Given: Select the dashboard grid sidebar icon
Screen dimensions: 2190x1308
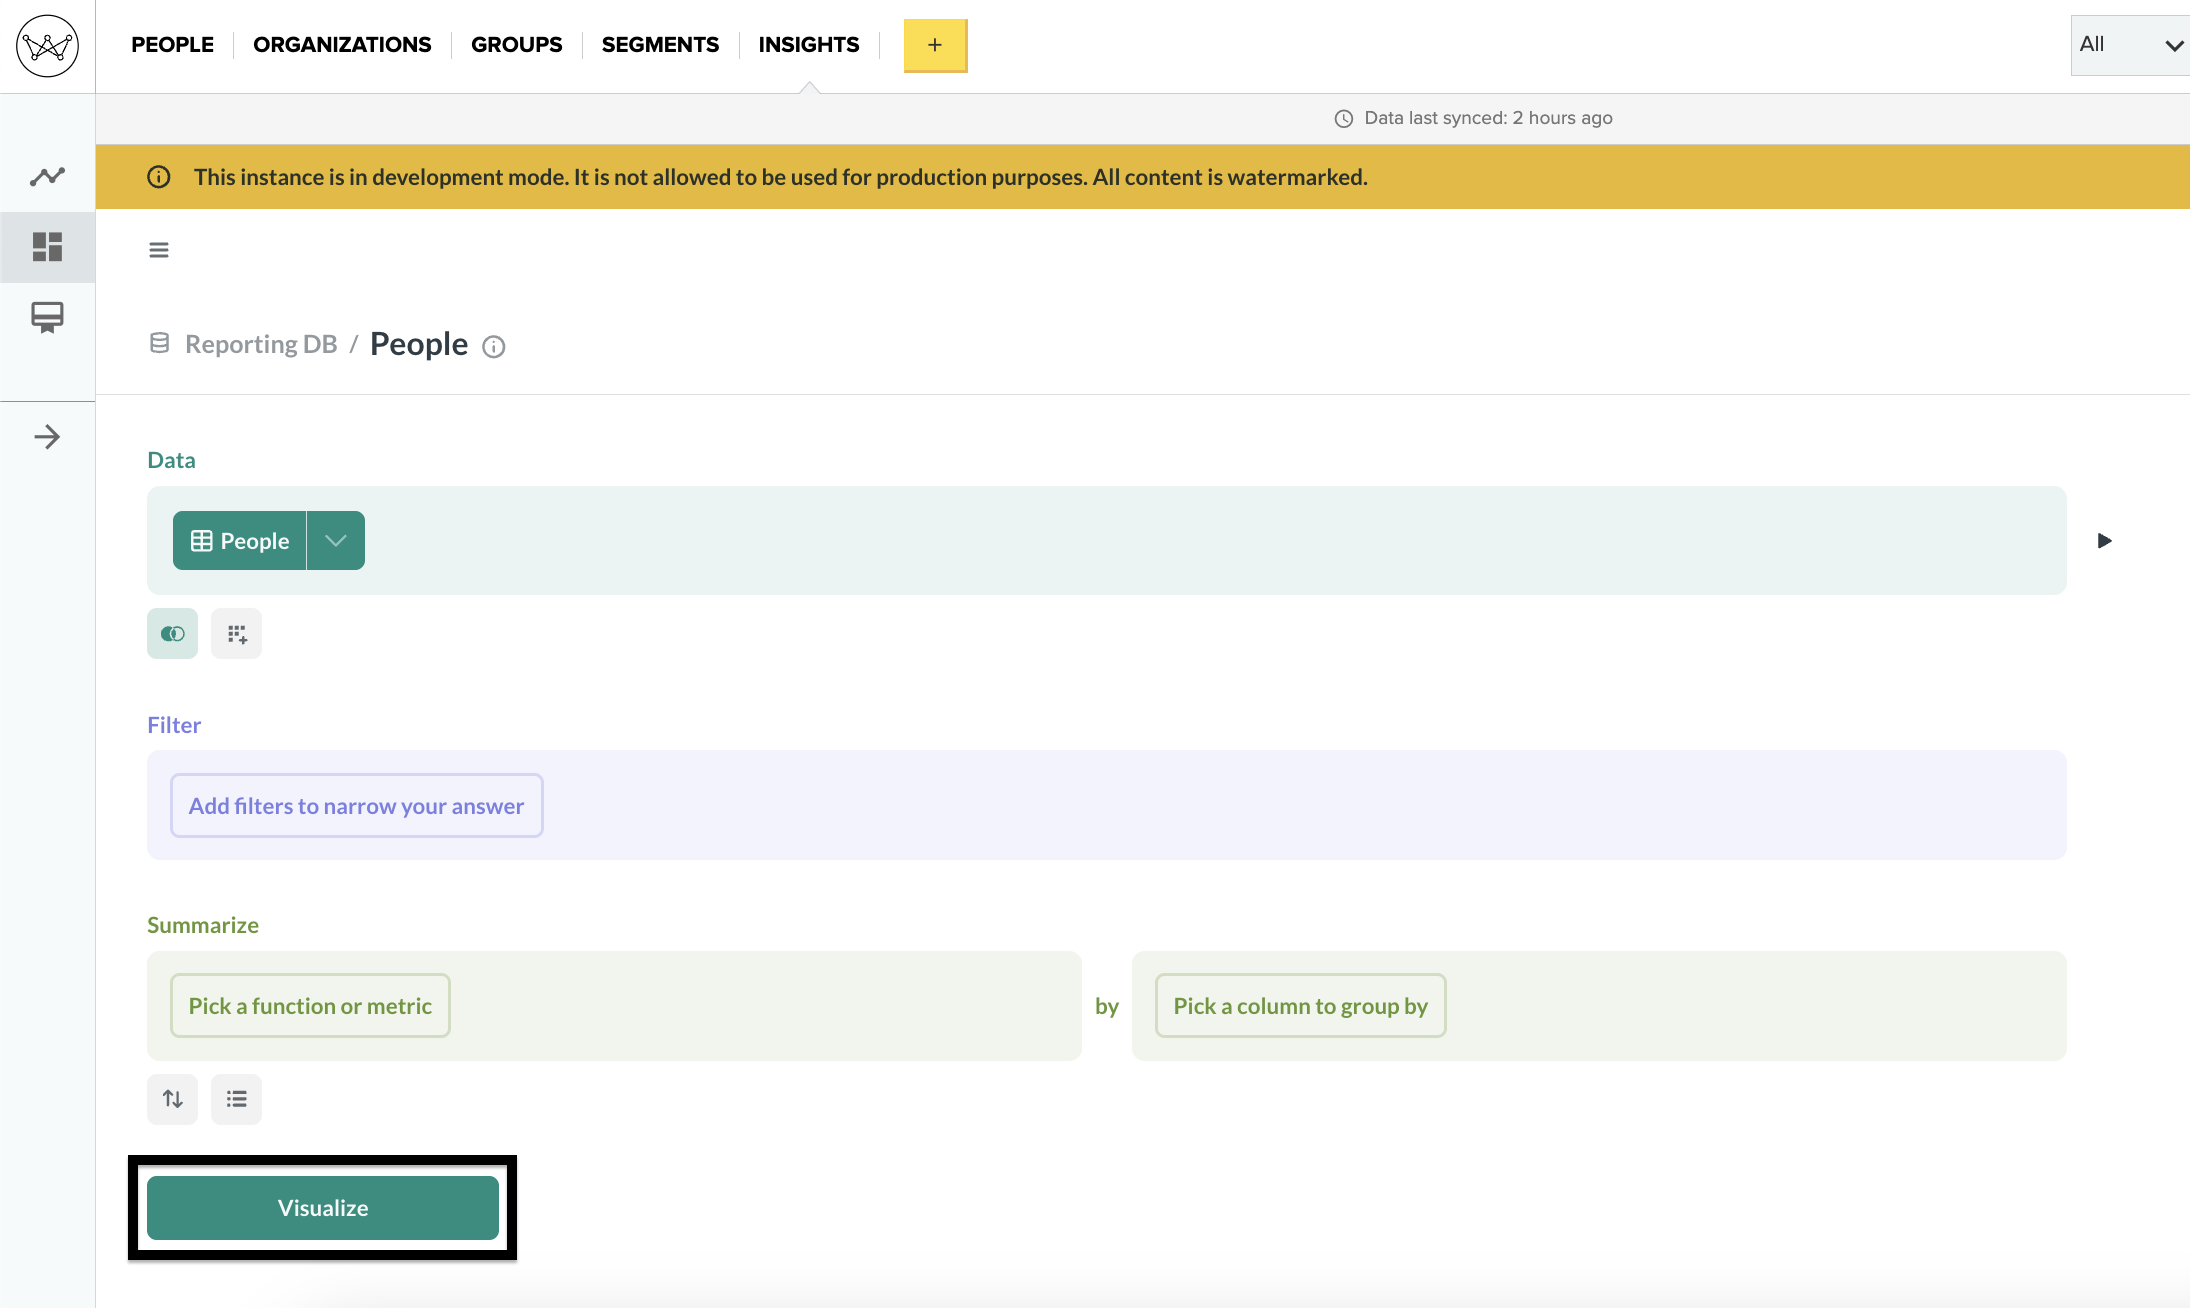Looking at the screenshot, I should tap(47, 247).
